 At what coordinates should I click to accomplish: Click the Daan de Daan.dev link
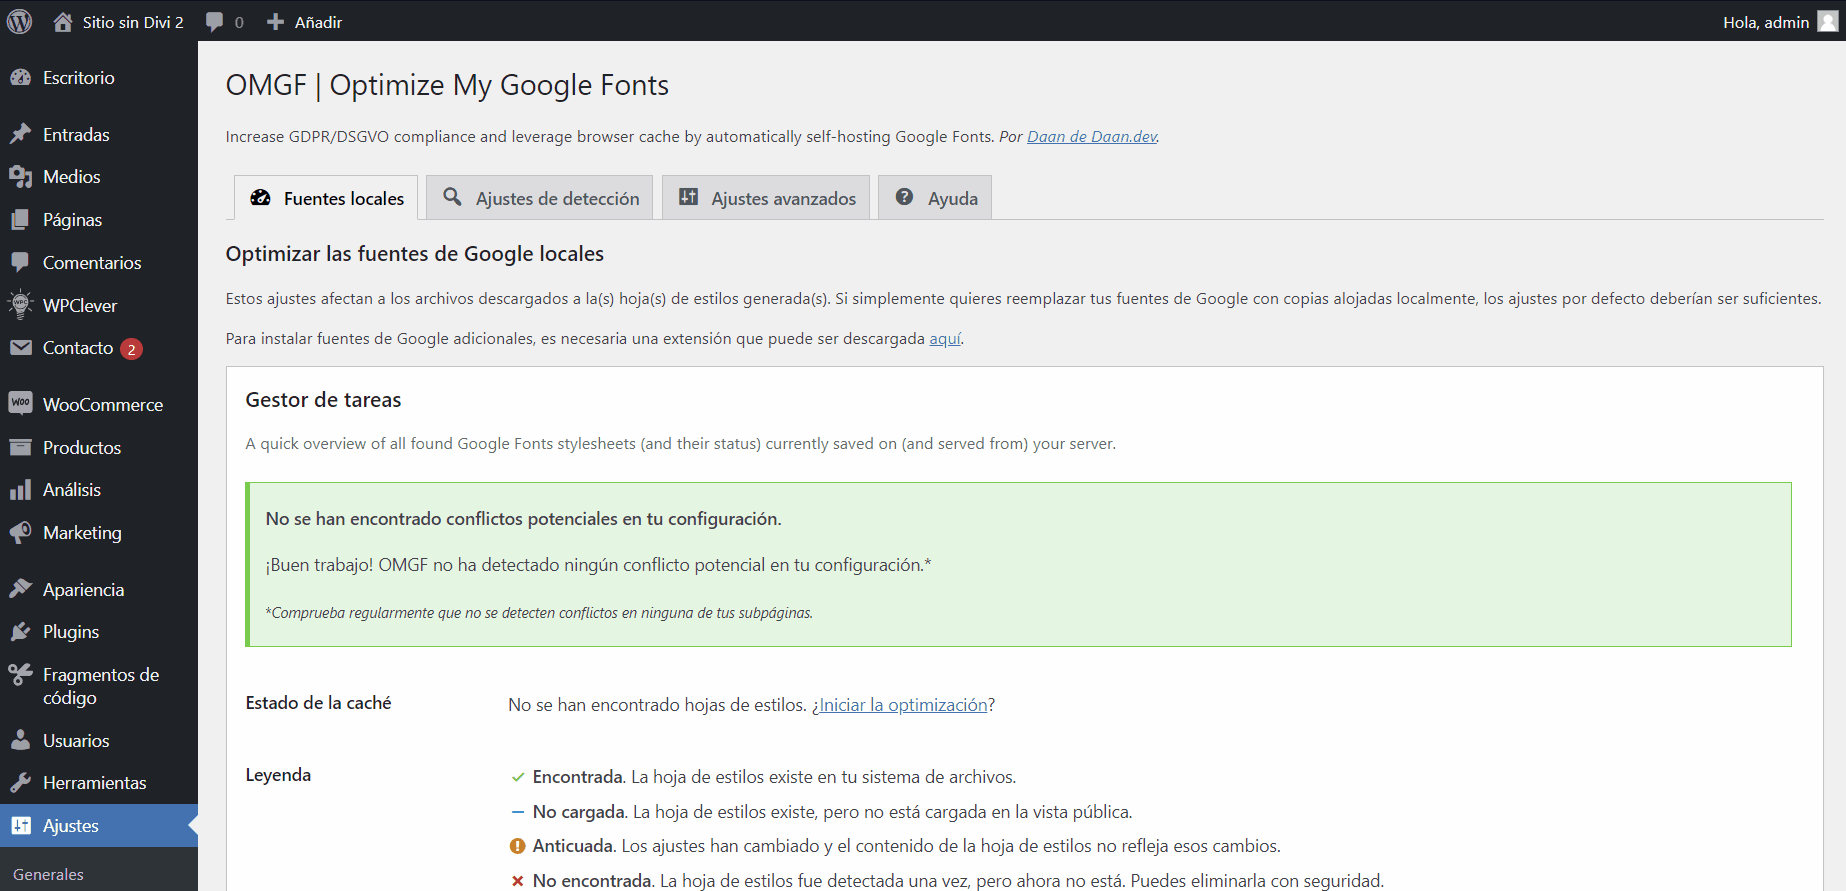click(1091, 137)
